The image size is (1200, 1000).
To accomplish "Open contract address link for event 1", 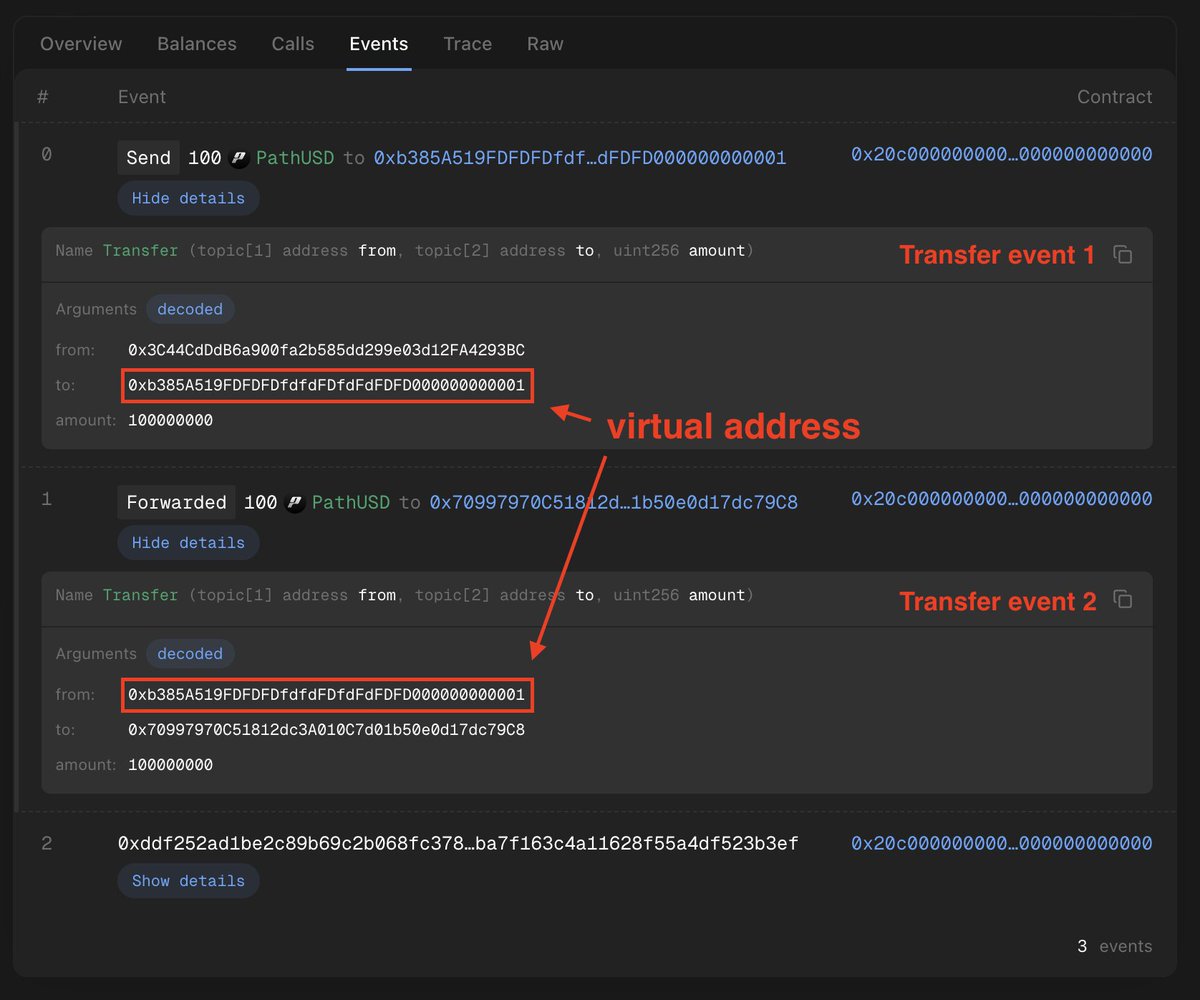I will click(x=1002, y=499).
